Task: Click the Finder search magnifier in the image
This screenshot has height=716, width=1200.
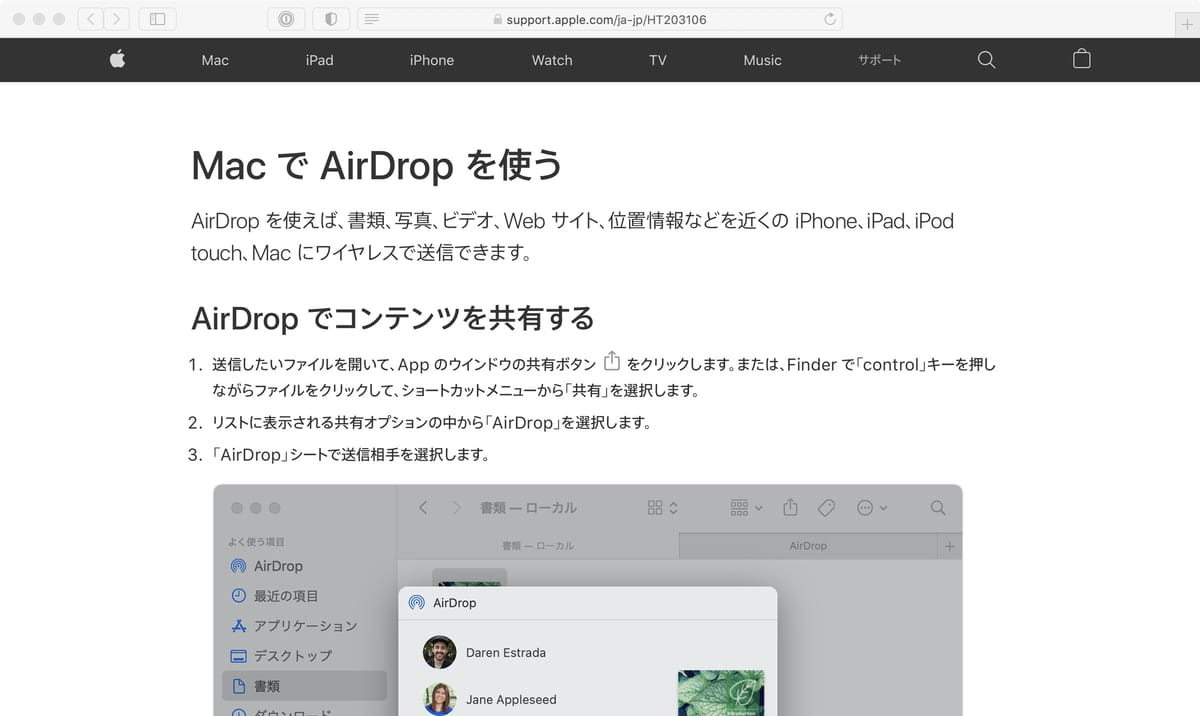Action: 938,508
